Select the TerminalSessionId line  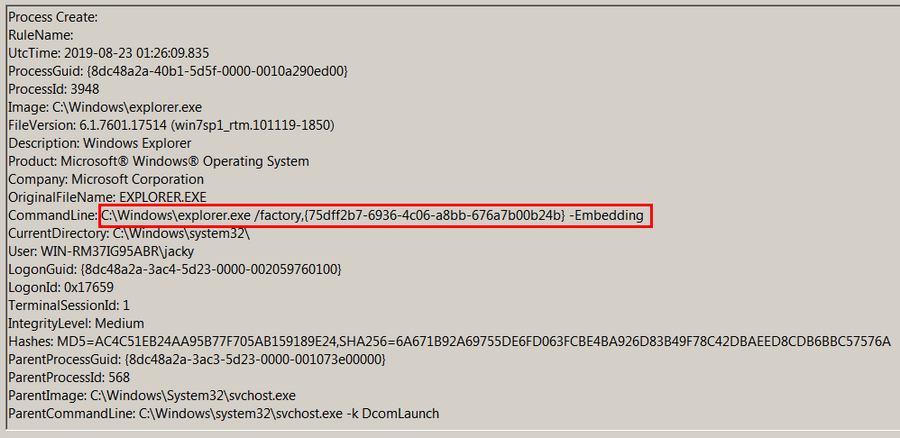(x=69, y=305)
